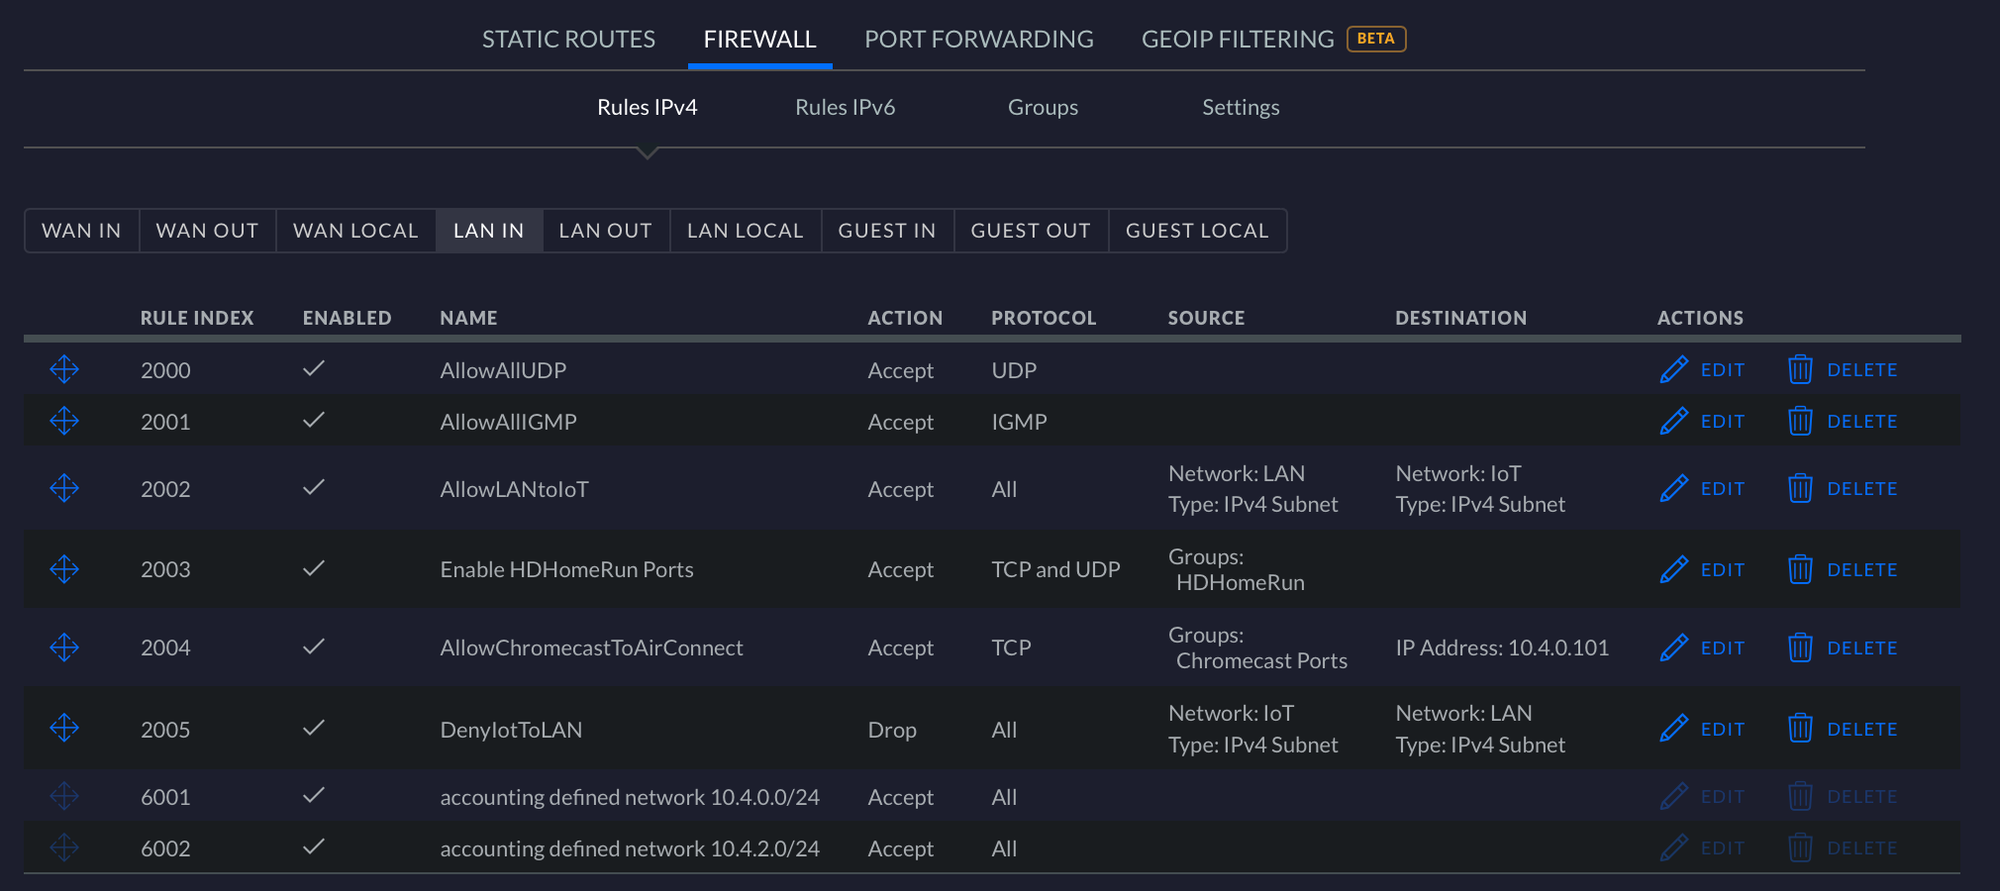Show the GUEST LOCAL ruleset
The image size is (2000, 891).
(x=1196, y=231)
